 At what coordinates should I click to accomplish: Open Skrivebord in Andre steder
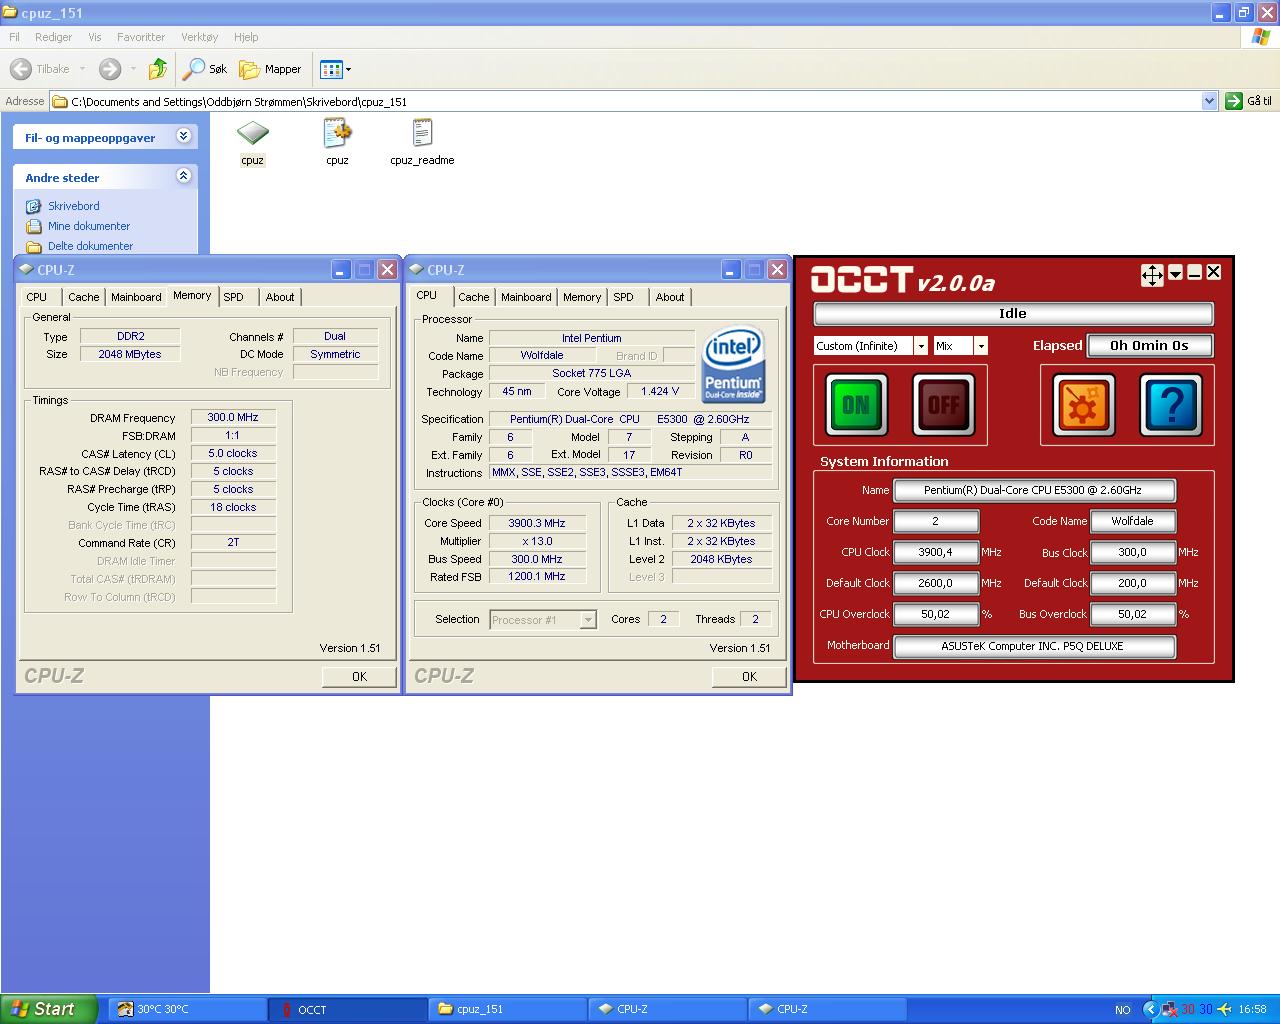(x=73, y=206)
